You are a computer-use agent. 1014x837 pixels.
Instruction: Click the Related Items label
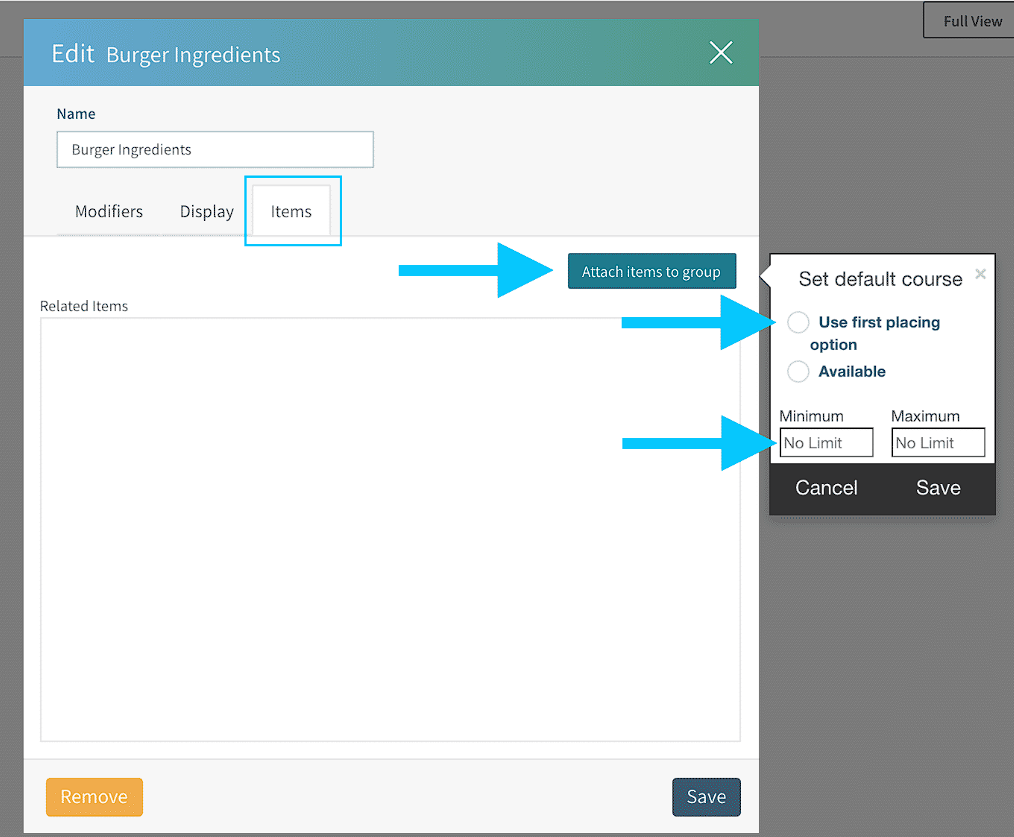84,306
